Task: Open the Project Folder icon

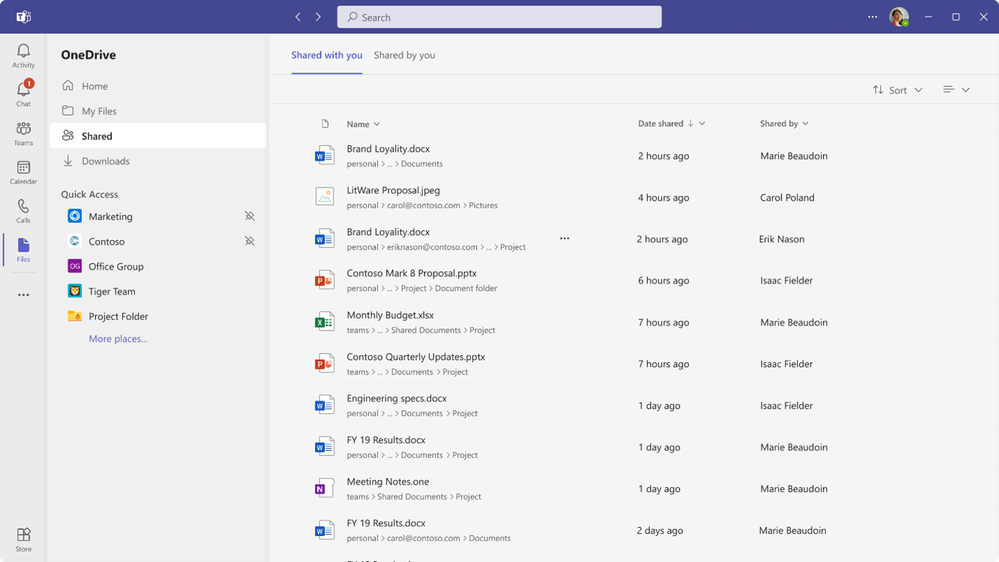Action: [75, 316]
